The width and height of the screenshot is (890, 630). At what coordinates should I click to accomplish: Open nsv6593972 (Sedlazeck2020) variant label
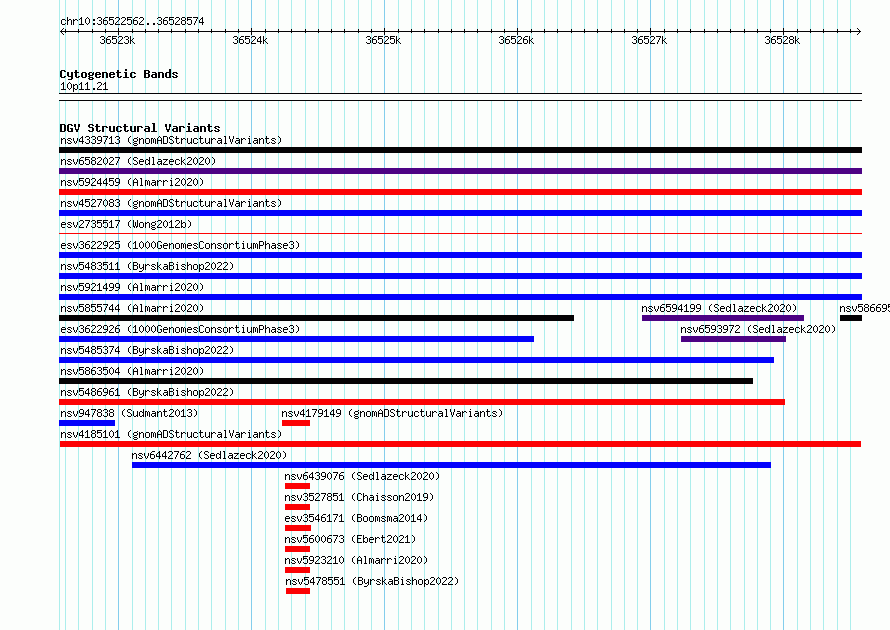tap(758, 329)
